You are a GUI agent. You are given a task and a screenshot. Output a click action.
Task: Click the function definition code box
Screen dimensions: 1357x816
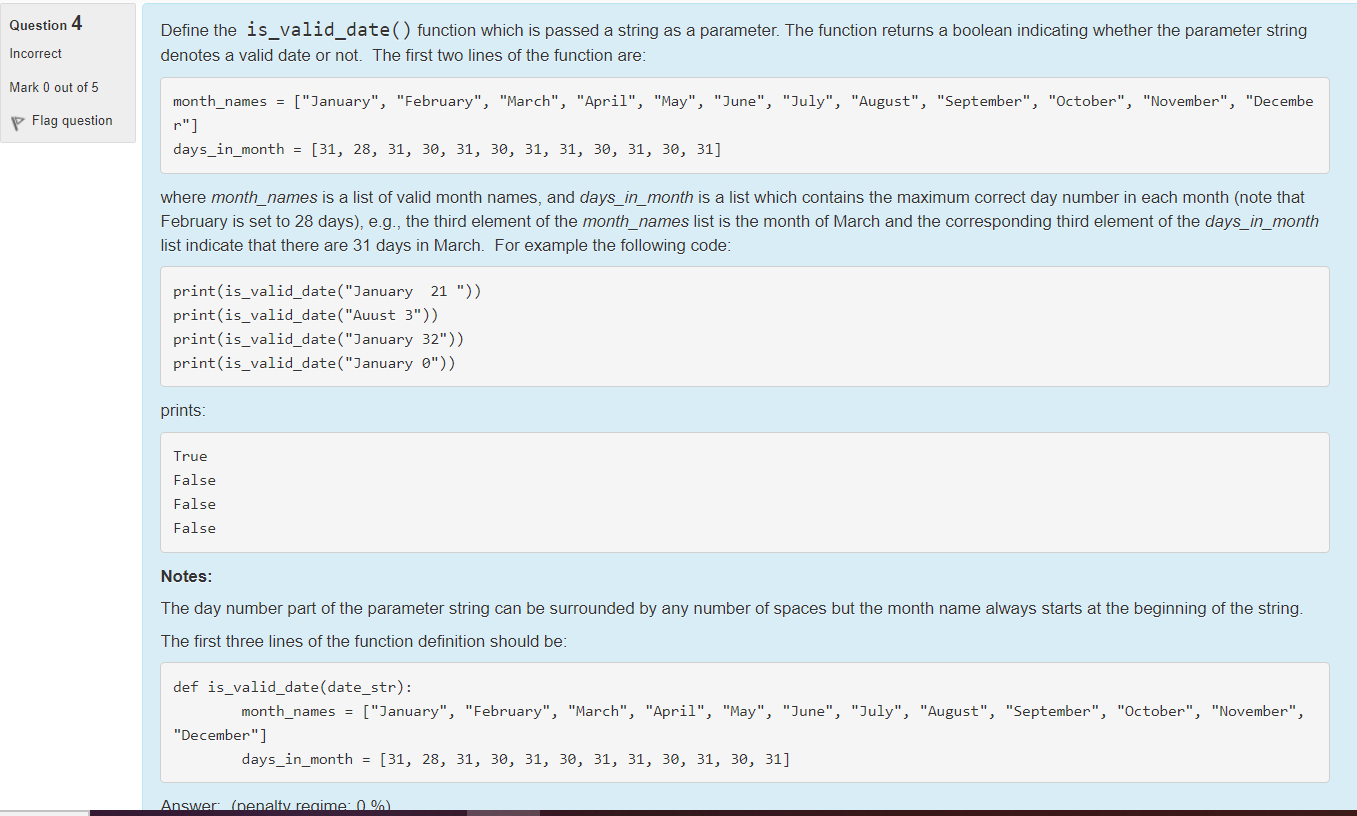(700, 722)
